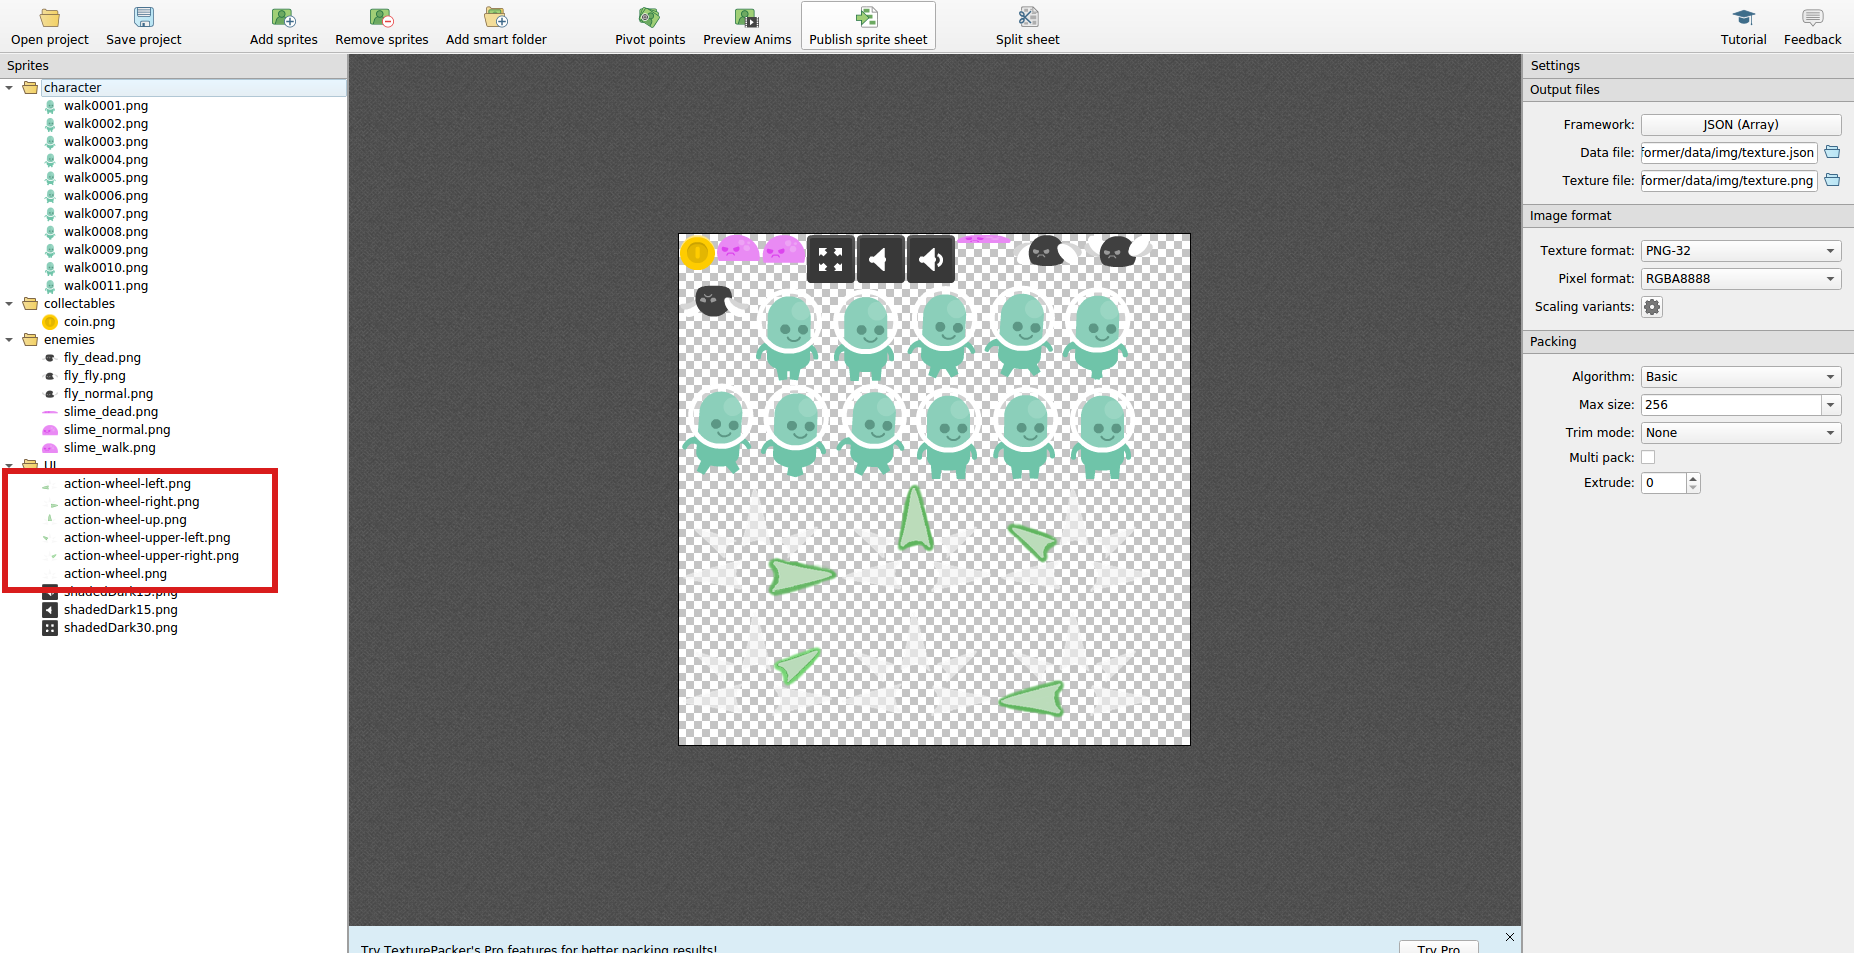Select coin.png in the sprites list
1854x953 pixels.
click(88, 321)
